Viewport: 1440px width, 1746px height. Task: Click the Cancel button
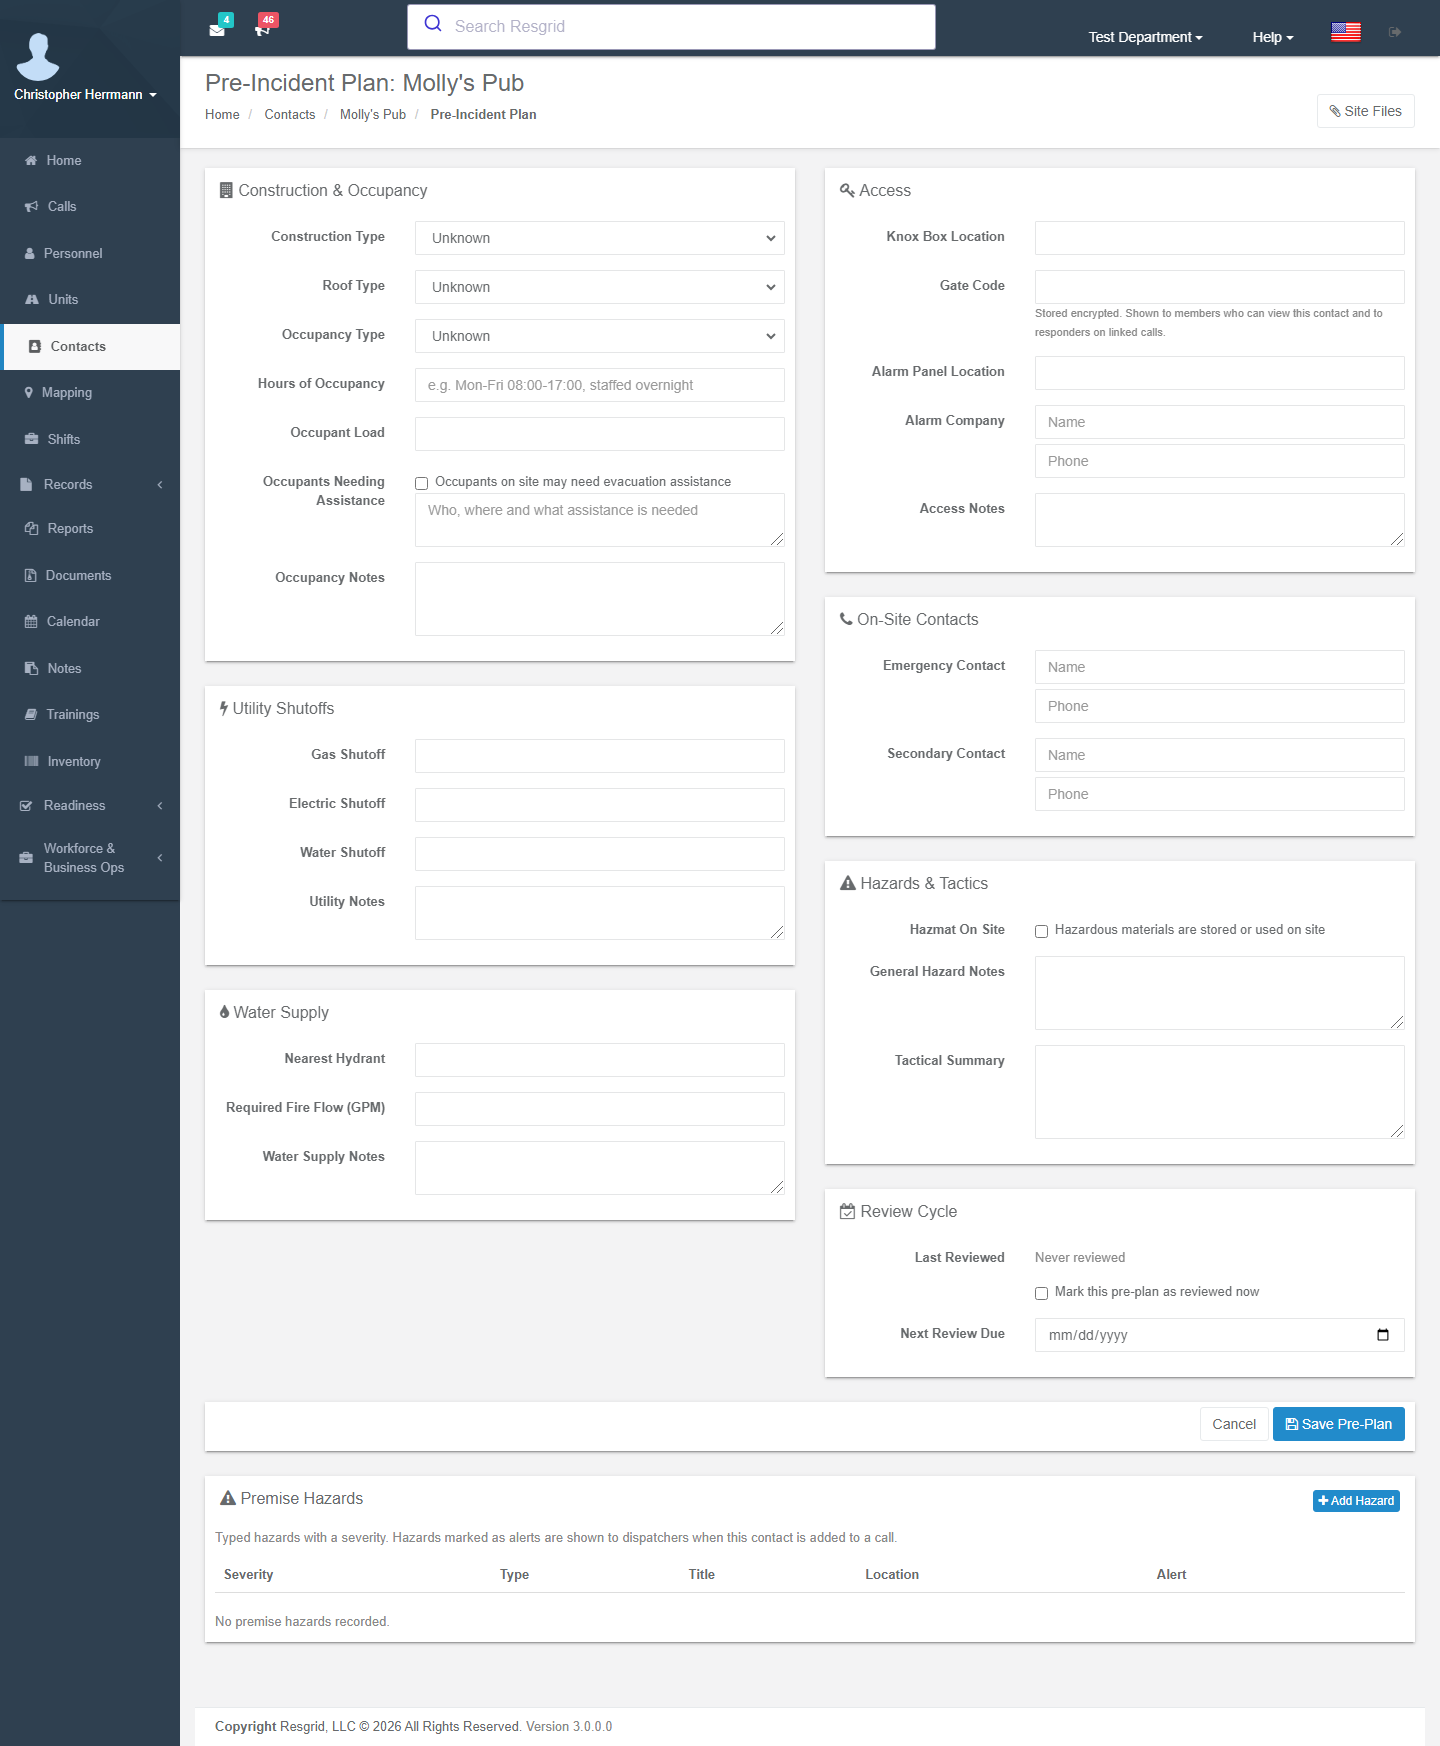[x=1234, y=1424]
